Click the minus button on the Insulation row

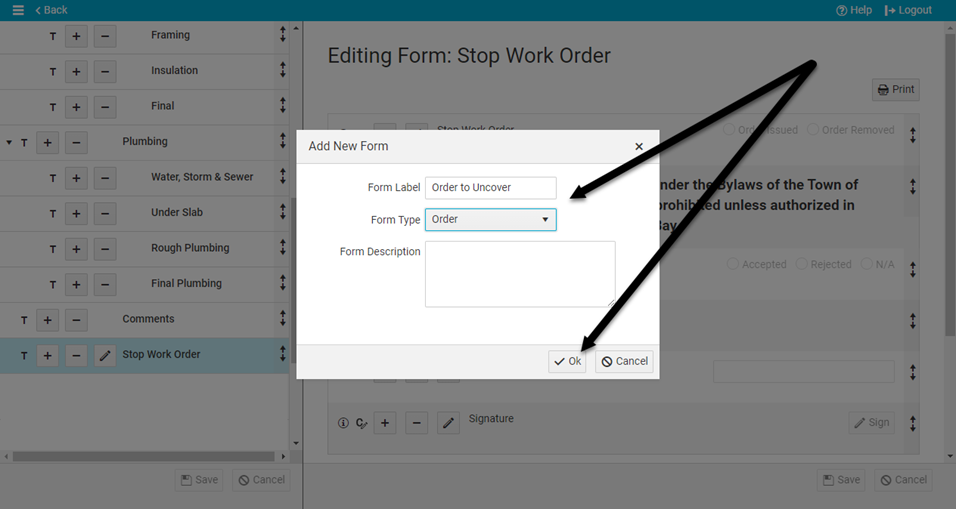105,71
